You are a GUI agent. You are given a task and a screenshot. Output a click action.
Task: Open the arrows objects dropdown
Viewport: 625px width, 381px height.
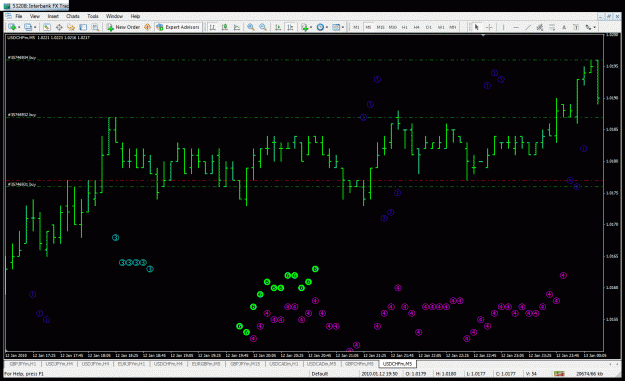pos(590,27)
